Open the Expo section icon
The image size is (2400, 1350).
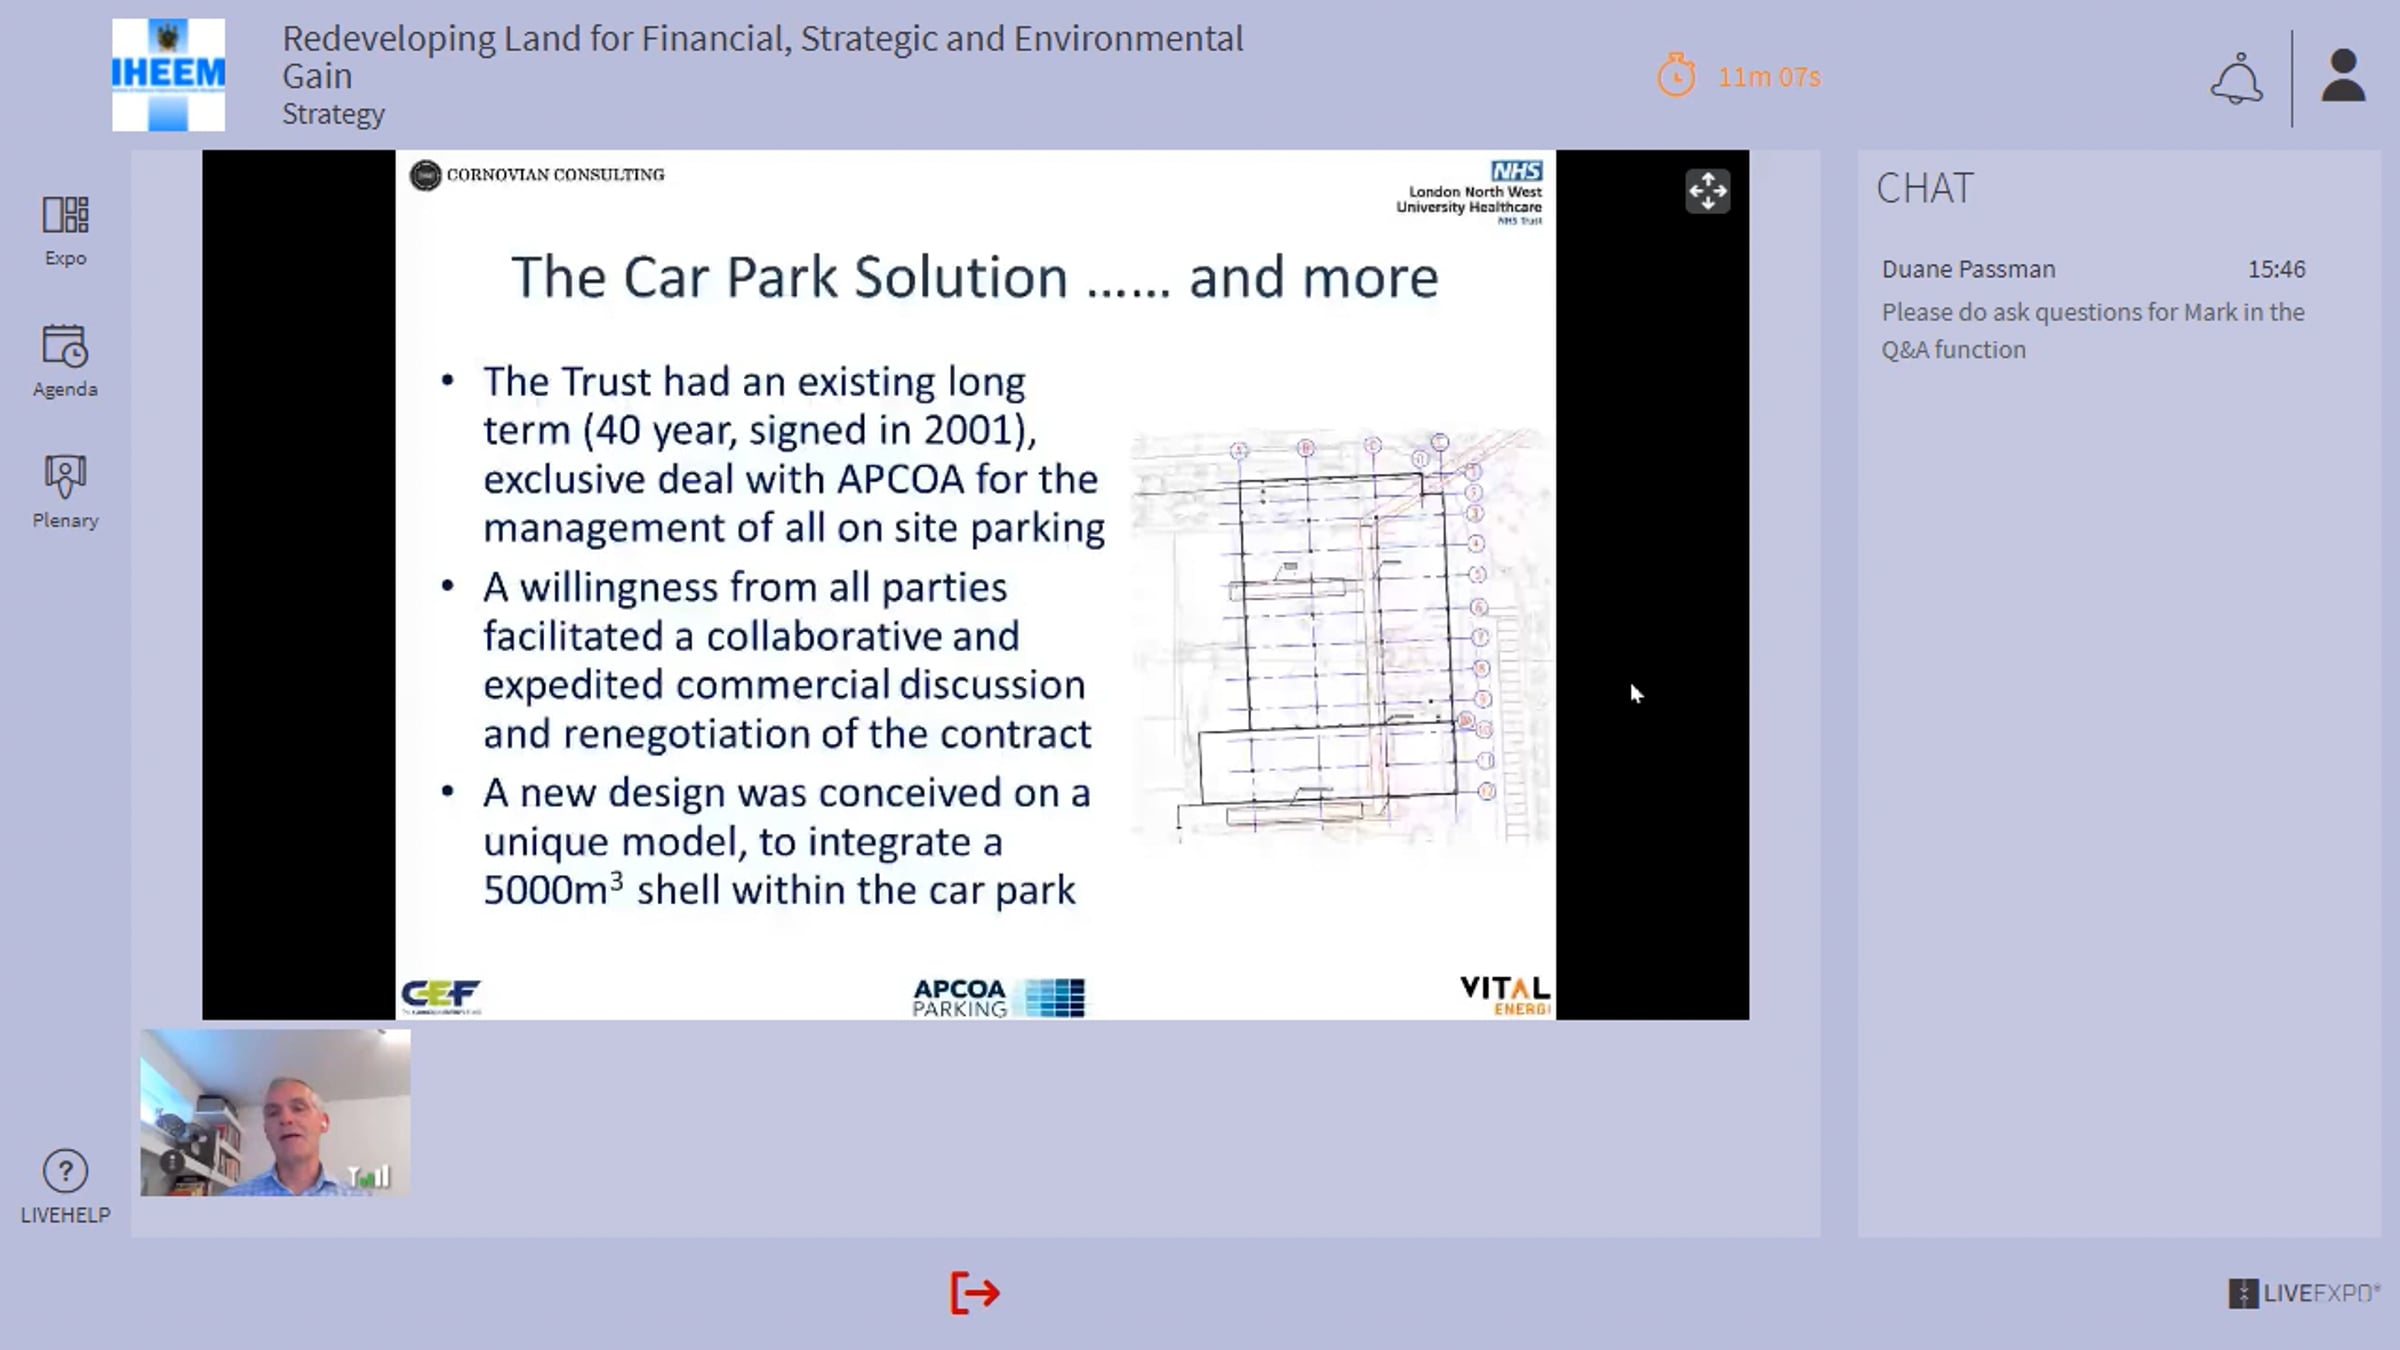coord(65,216)
